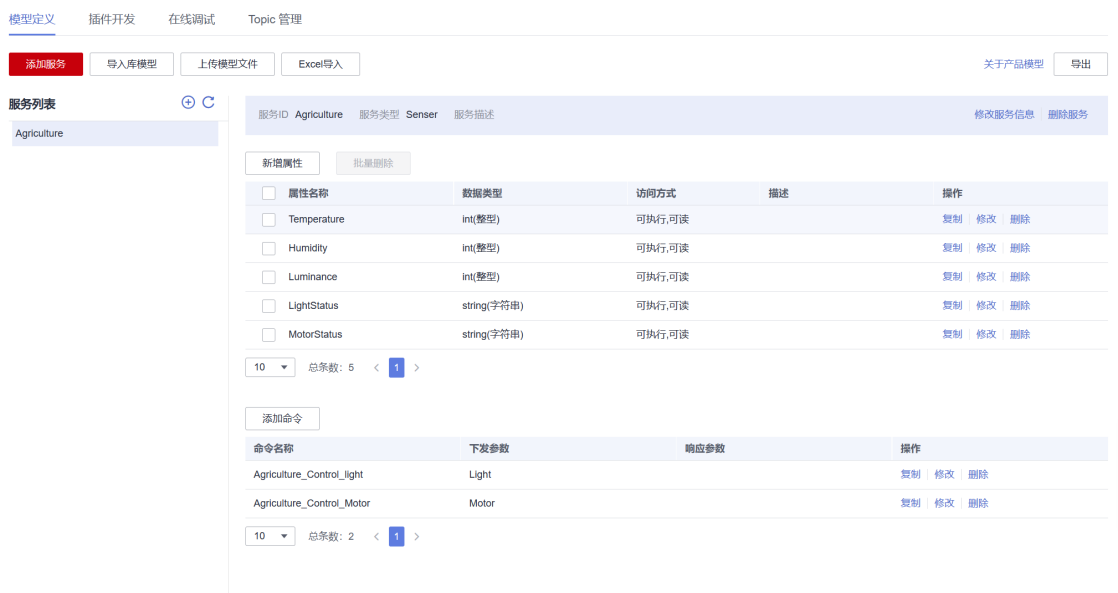Open the Topic 管理 tab

pyautogui.click(x=275, y=19)
